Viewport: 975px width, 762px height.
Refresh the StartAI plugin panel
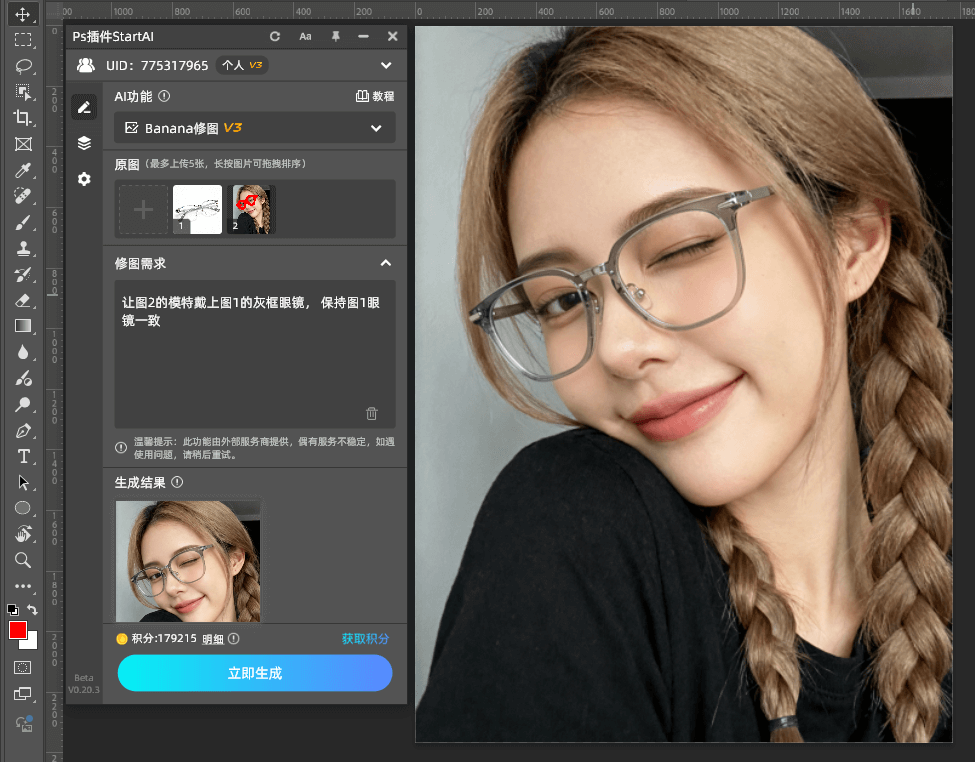pos(275,36)
